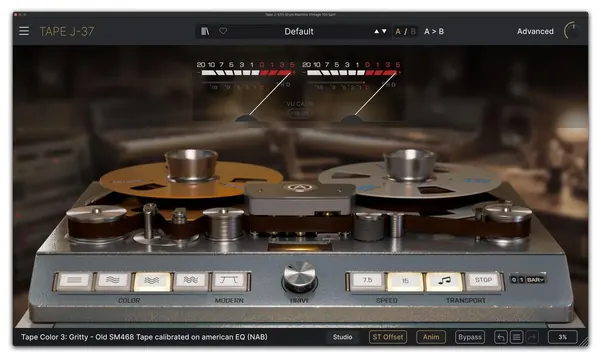Select the fourth Color button with heavy waves
The image size is (601, 360).
(190, 280)
